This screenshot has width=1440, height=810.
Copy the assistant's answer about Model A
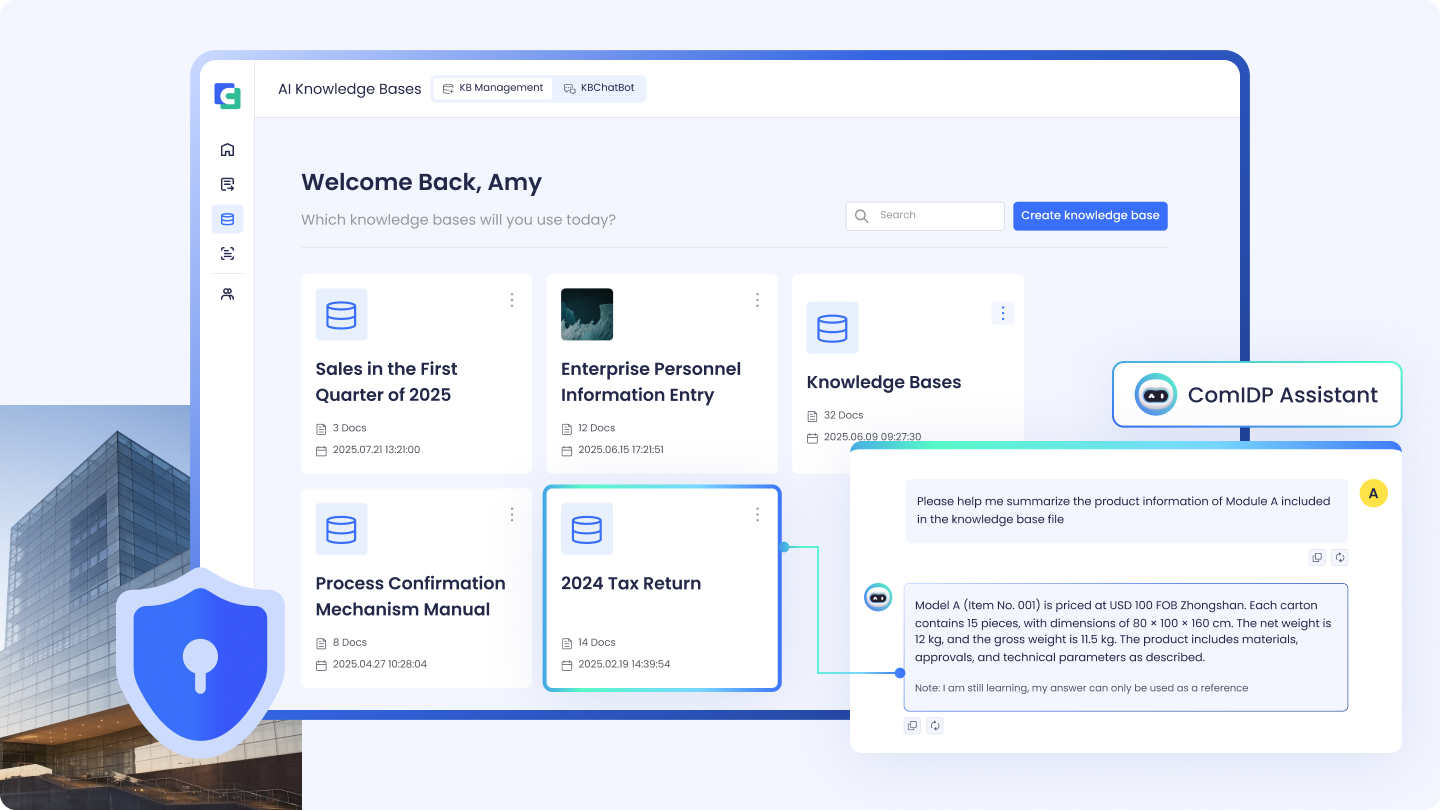coord(912,725)
